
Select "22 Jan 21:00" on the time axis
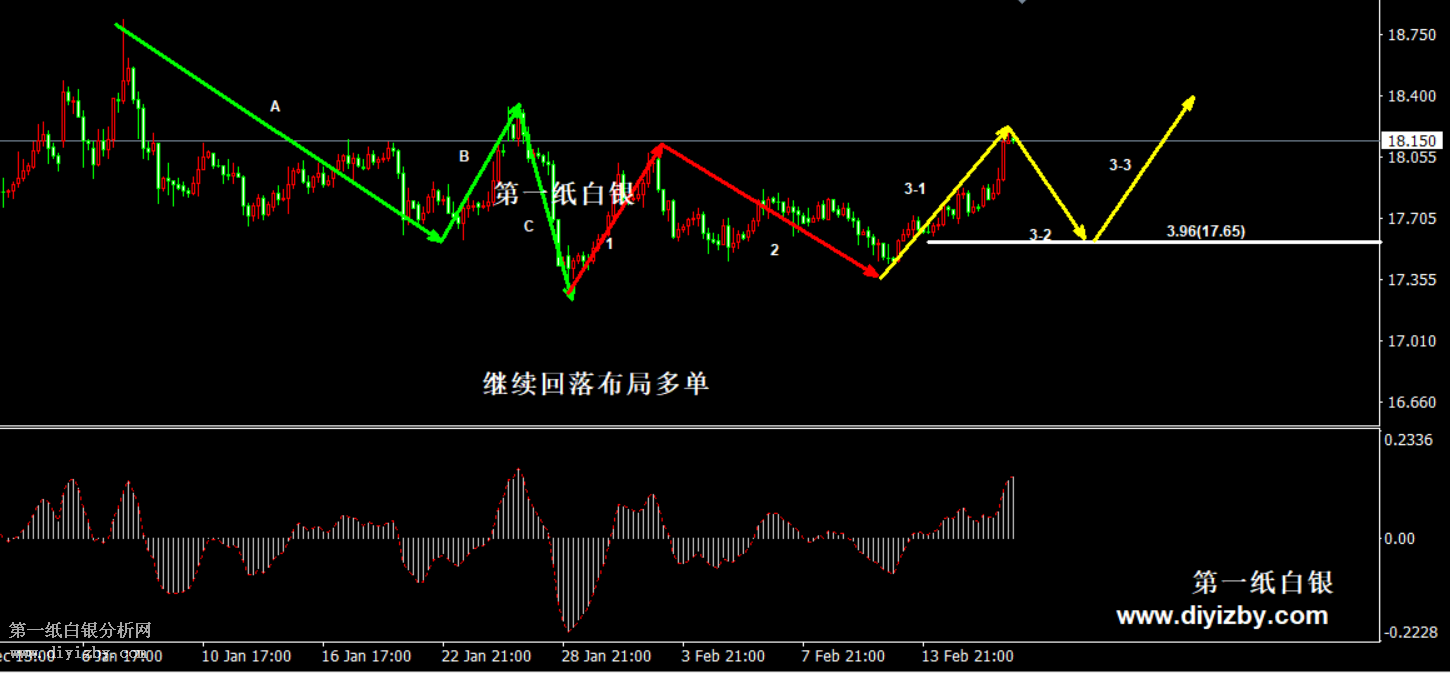[487, 656]
